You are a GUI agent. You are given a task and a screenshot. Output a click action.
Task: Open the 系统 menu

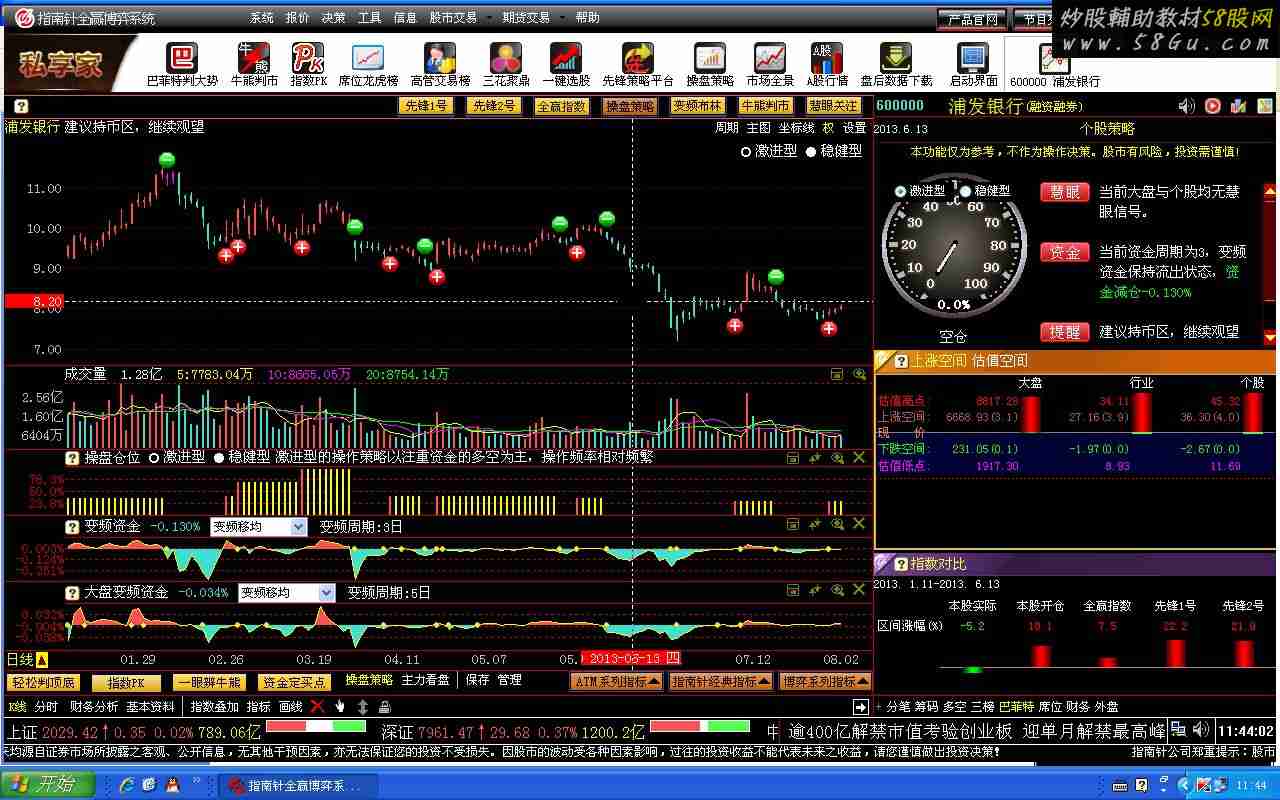tap(262, 18)
